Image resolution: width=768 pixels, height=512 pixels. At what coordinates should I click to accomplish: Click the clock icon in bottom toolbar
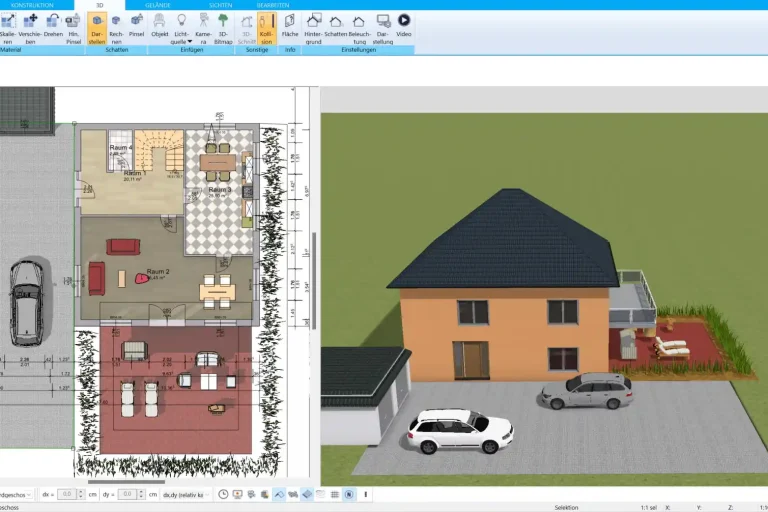pos(223,494)
